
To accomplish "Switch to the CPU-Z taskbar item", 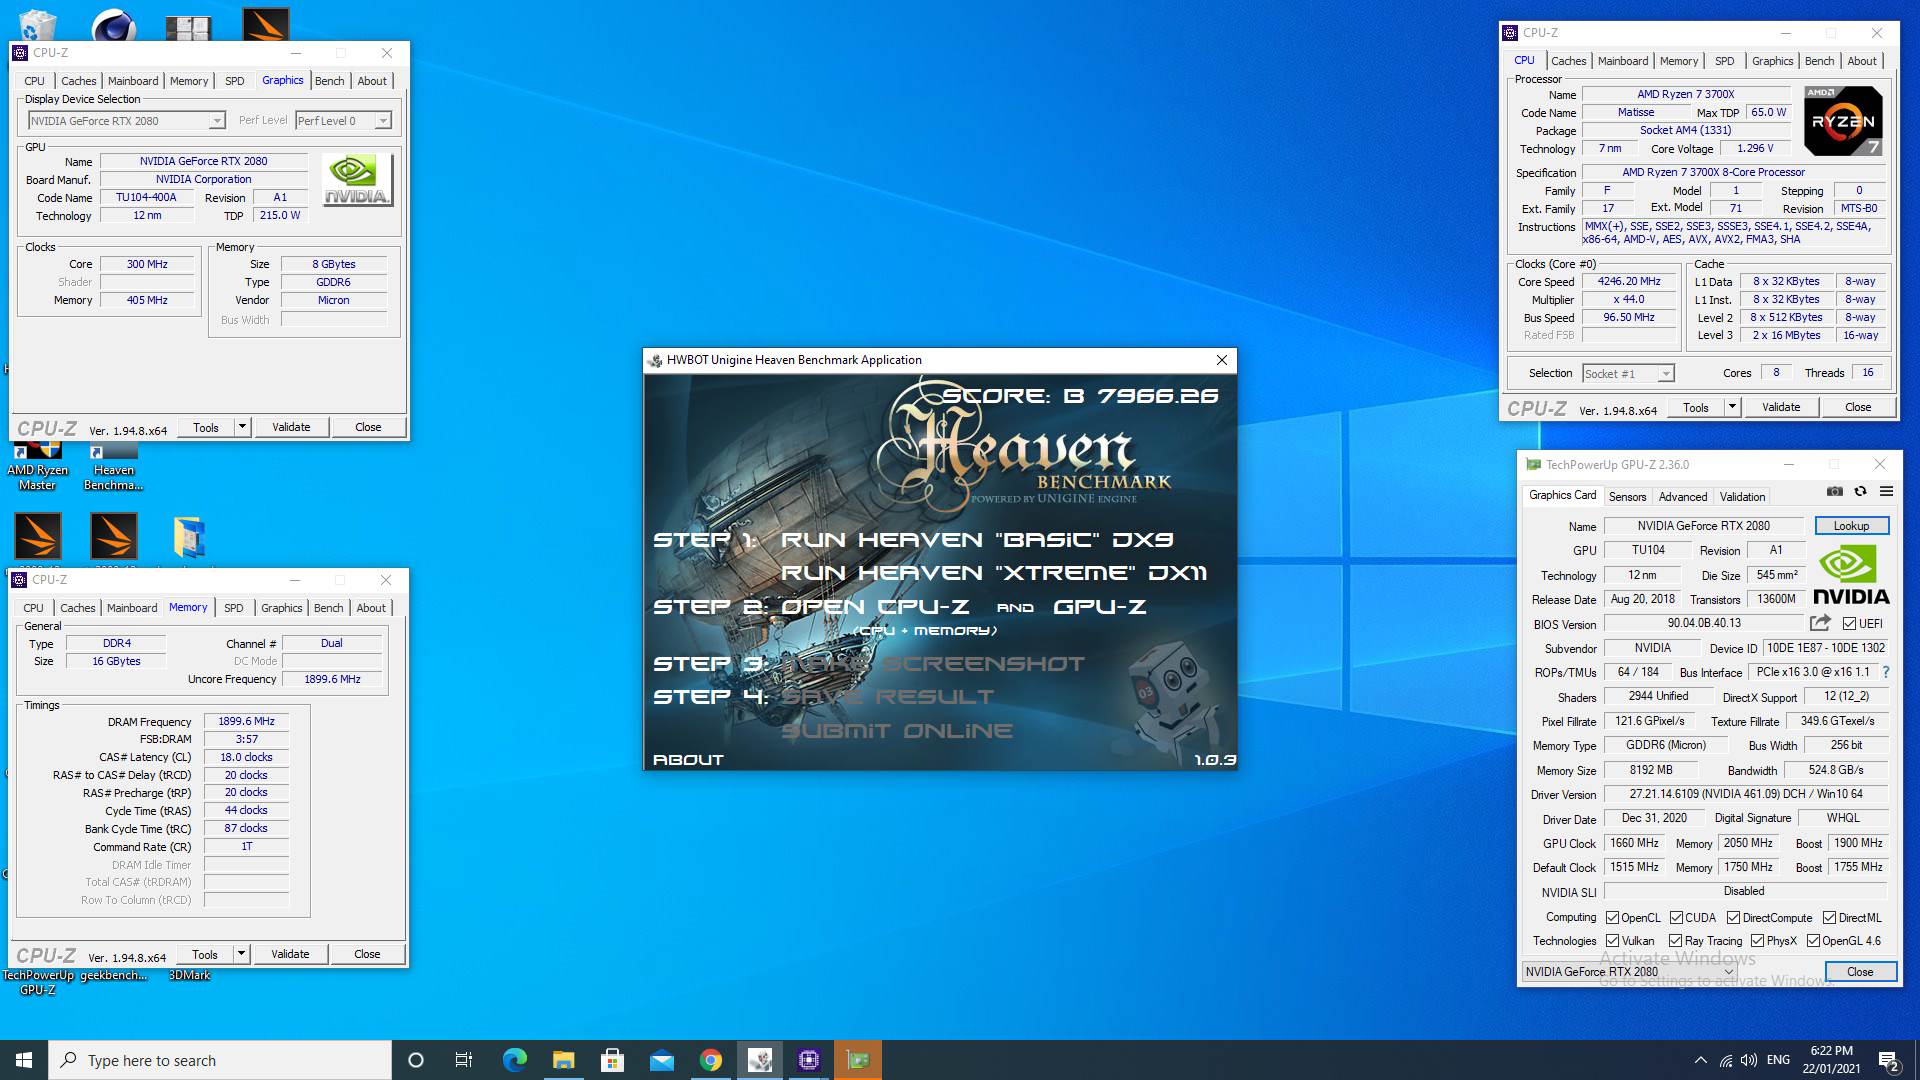I will tap(809, 1060).
